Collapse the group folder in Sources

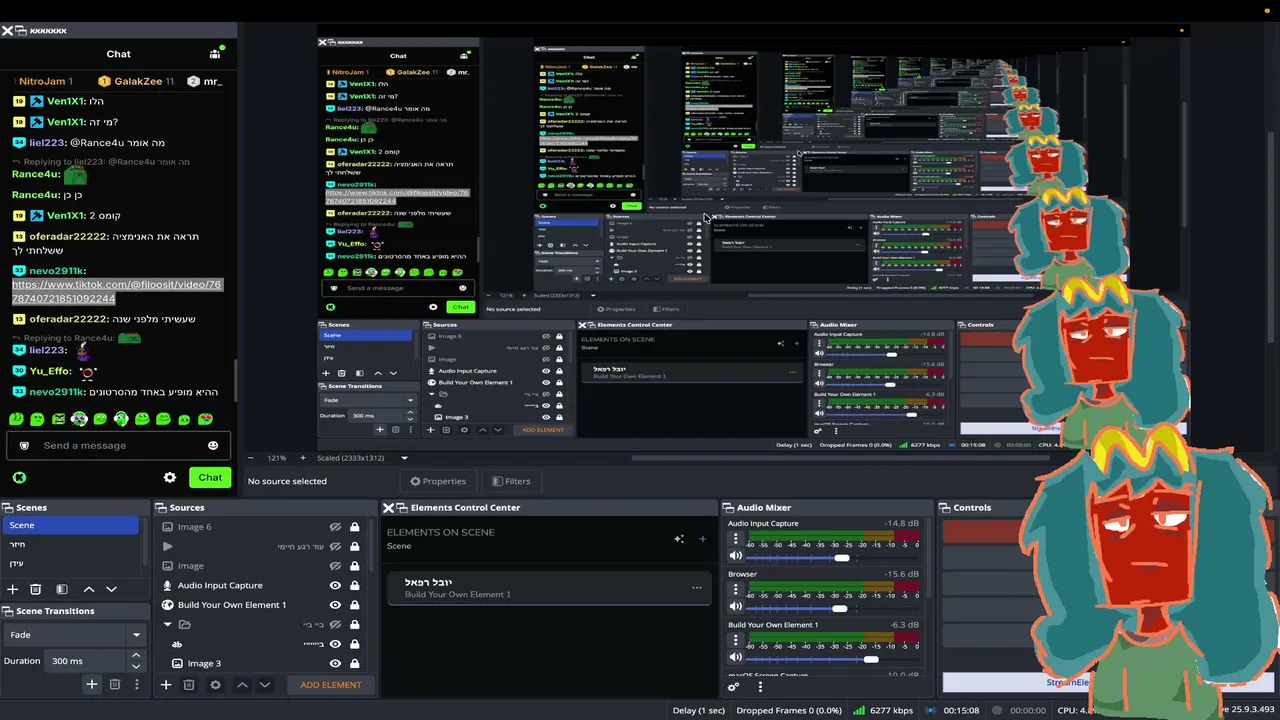coord(168,624)
